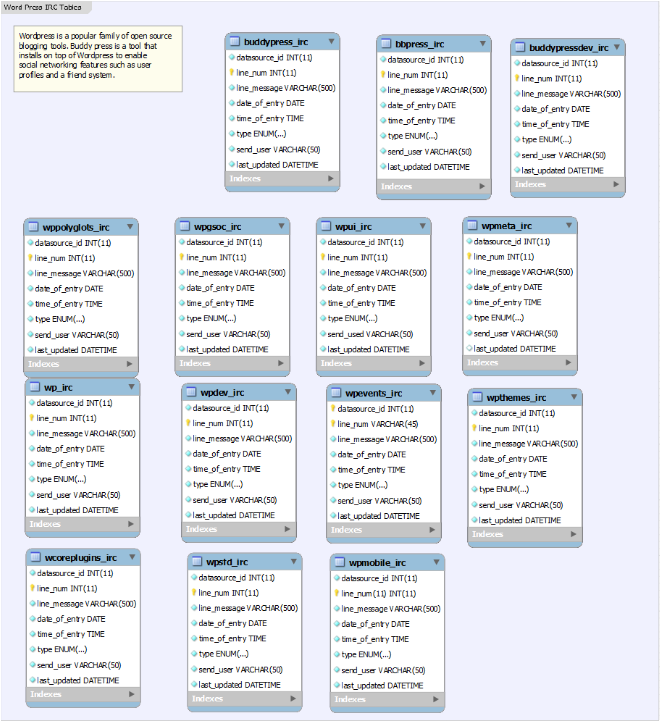Collapse wpdev_irc table with header arrow

(288, 392)
